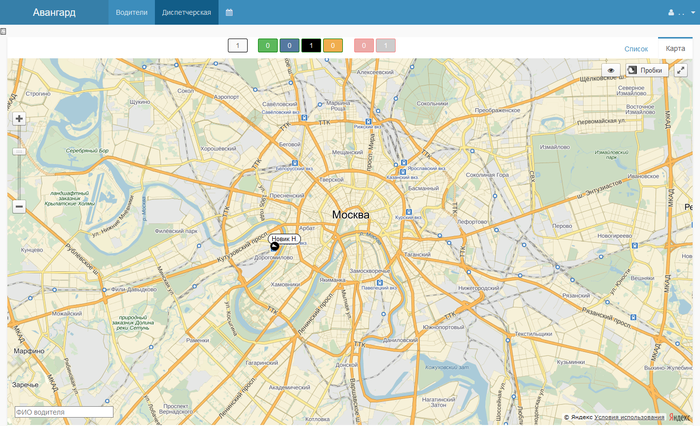
Task: Click the Измайлово district label
Action: 554,147
